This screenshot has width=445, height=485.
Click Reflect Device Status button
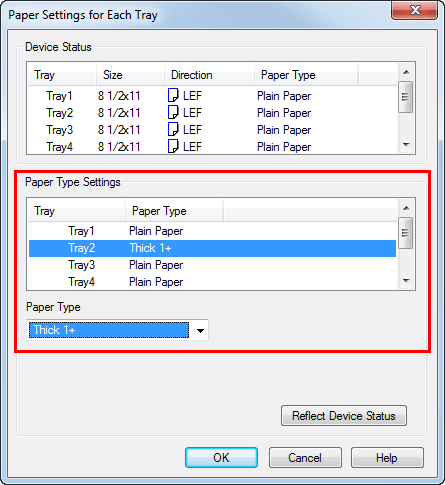tap(344, 416)
